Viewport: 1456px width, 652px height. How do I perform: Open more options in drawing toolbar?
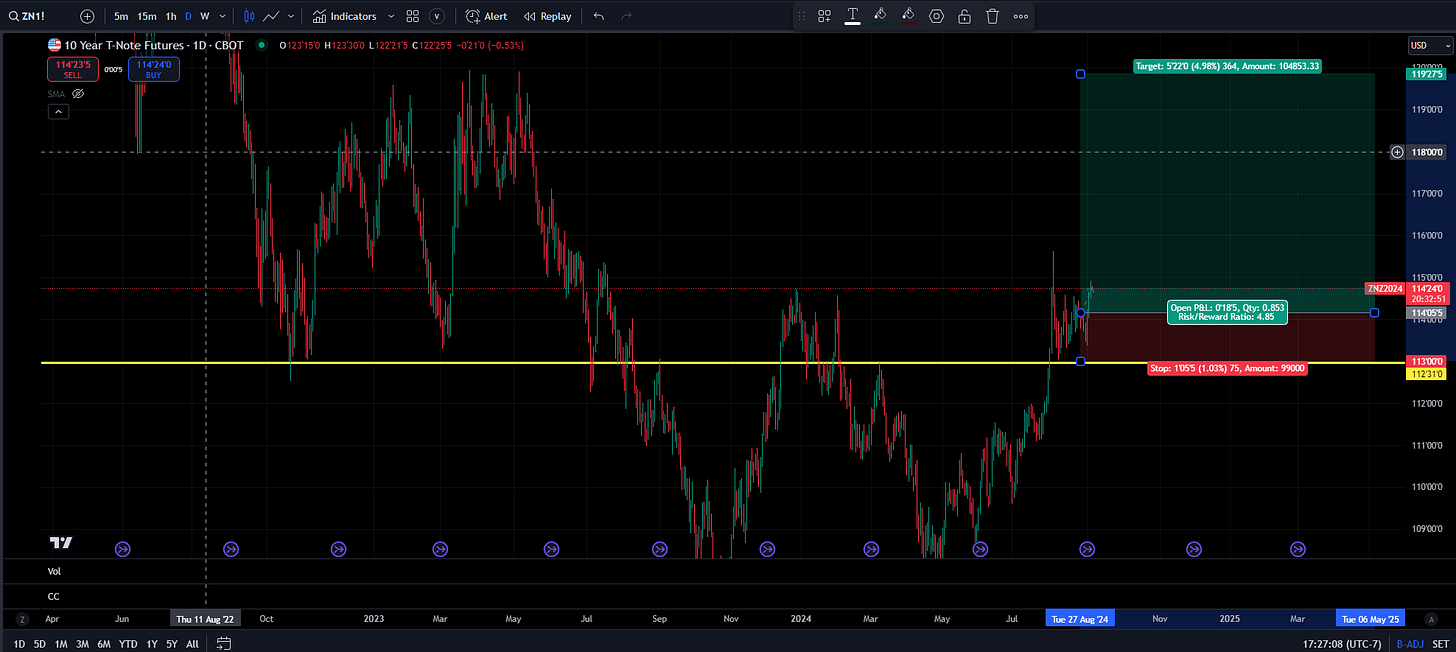tap(1020, 16)
